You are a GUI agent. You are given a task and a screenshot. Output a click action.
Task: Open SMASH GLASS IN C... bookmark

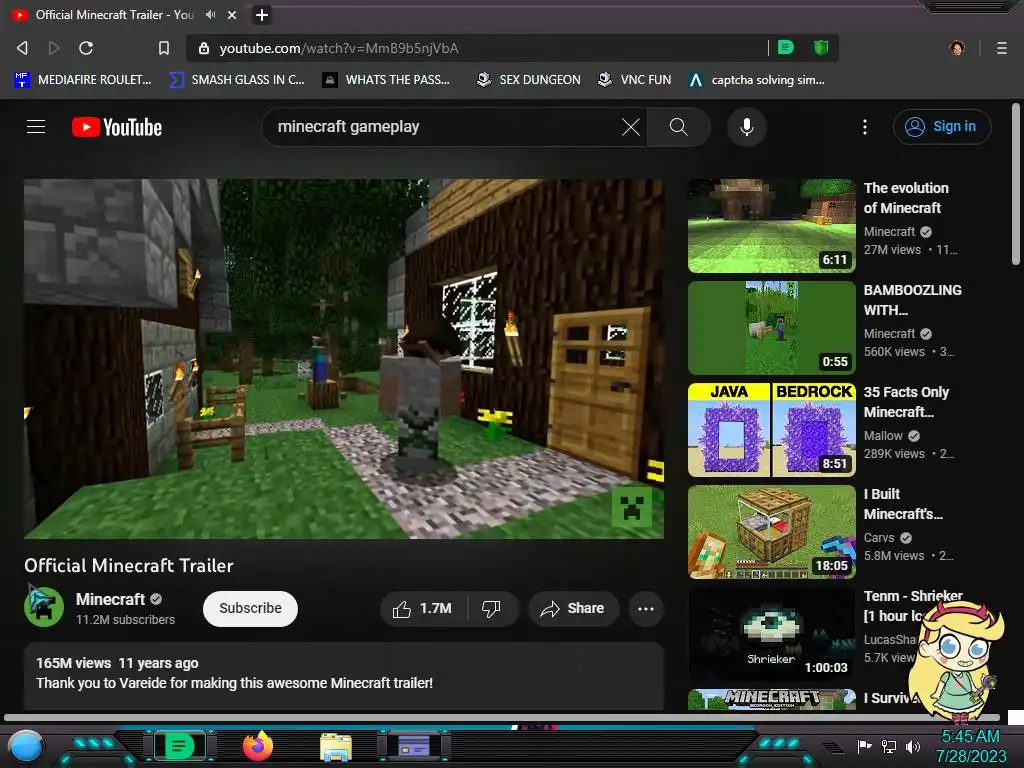236,80
